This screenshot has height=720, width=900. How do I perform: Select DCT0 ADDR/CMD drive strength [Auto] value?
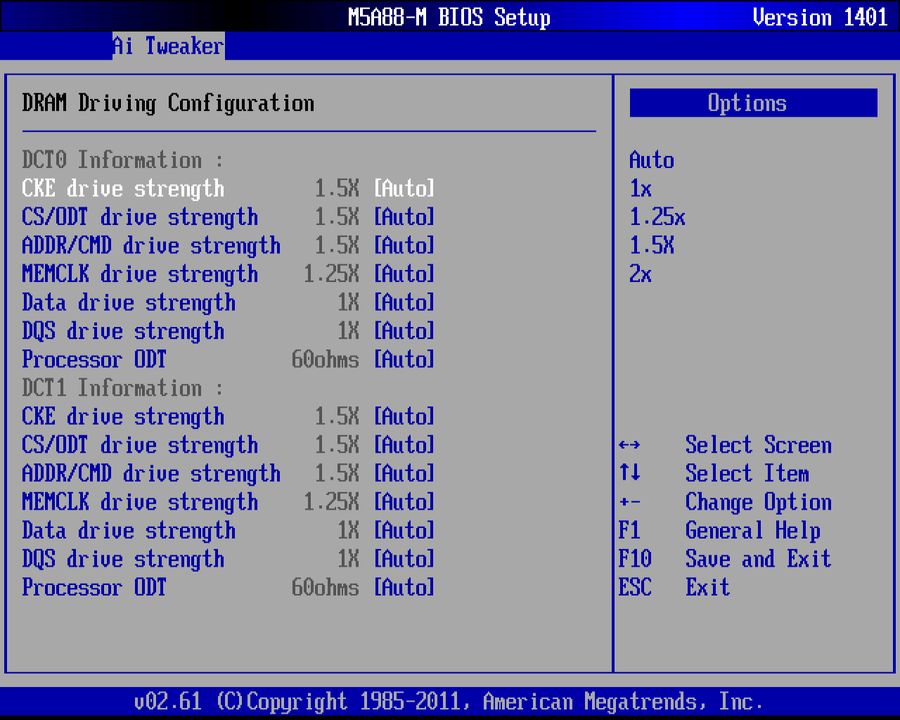[404, 245]
